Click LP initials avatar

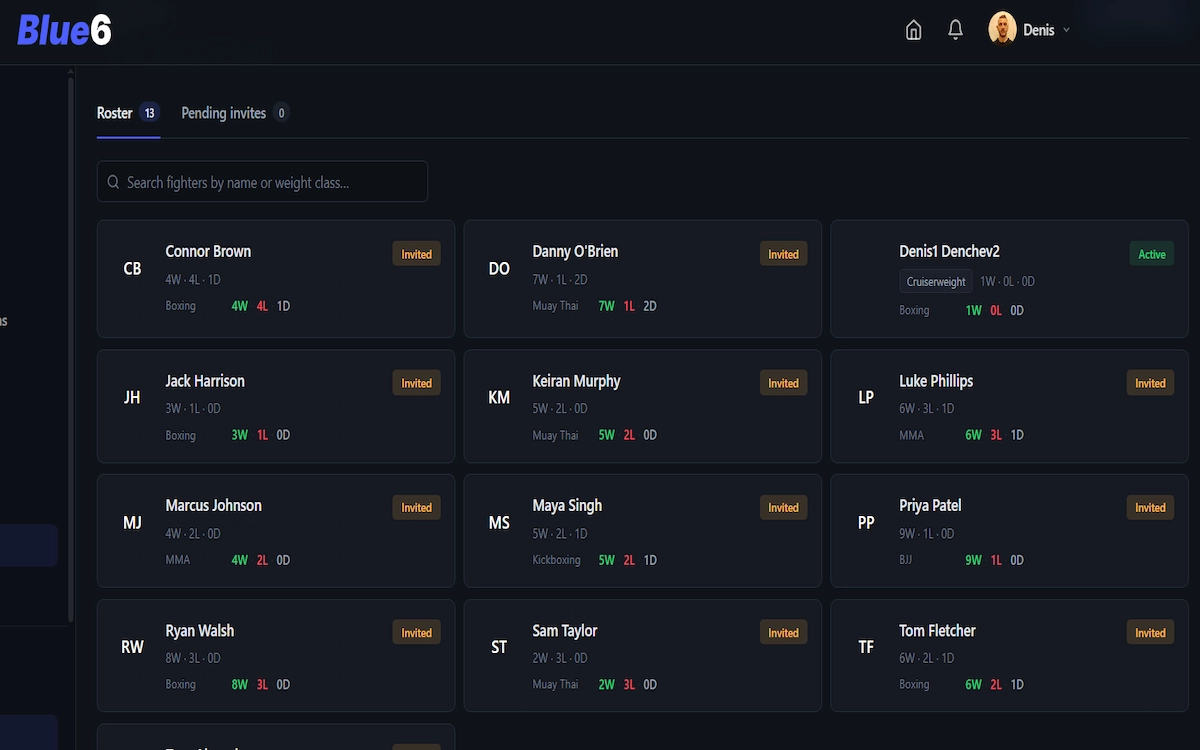[x=866, y=398]
